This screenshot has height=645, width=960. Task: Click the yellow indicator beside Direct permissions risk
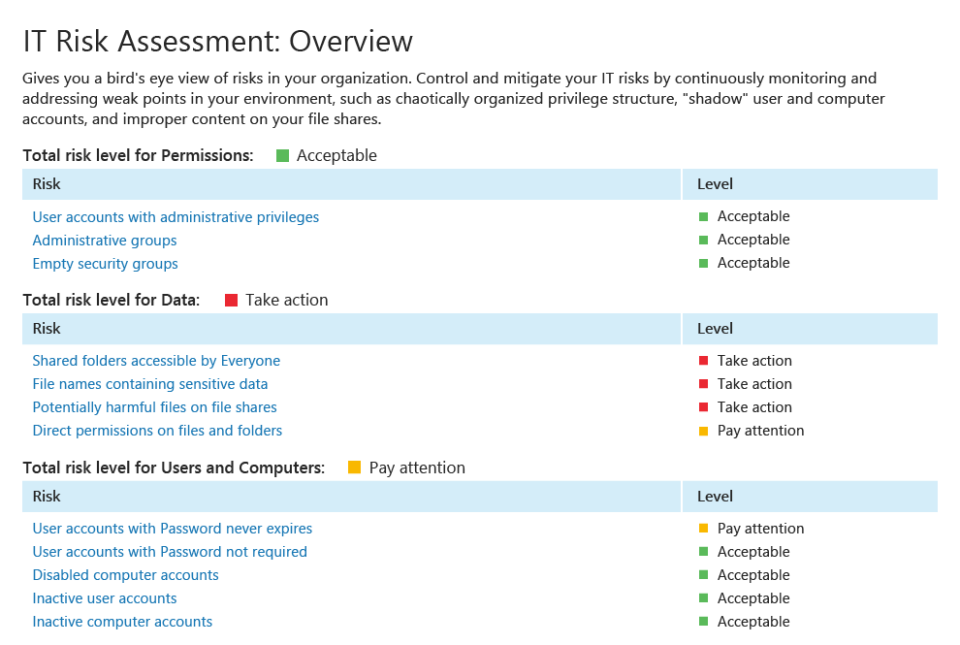[701, 430]
